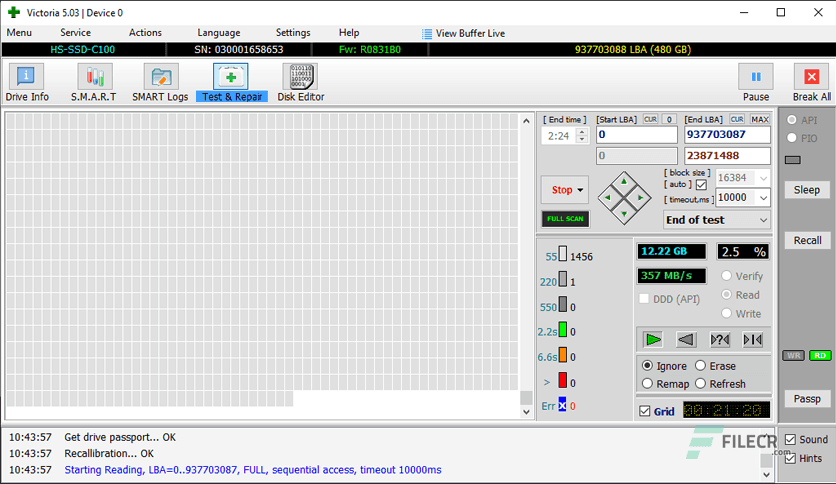Open the Language menu
Screen dimensions: 836x484
[x=219, y=33]
